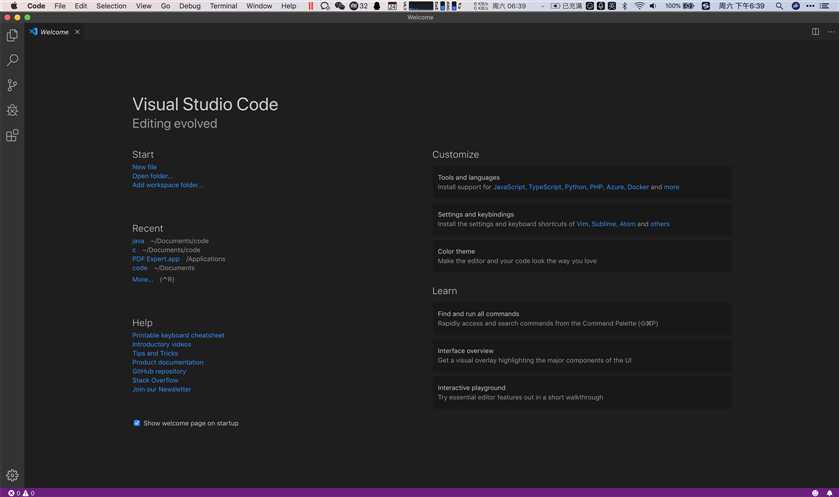Open the Explorer view in activity bar
This screenshot has height=497, width=839.
pos(12,35)
